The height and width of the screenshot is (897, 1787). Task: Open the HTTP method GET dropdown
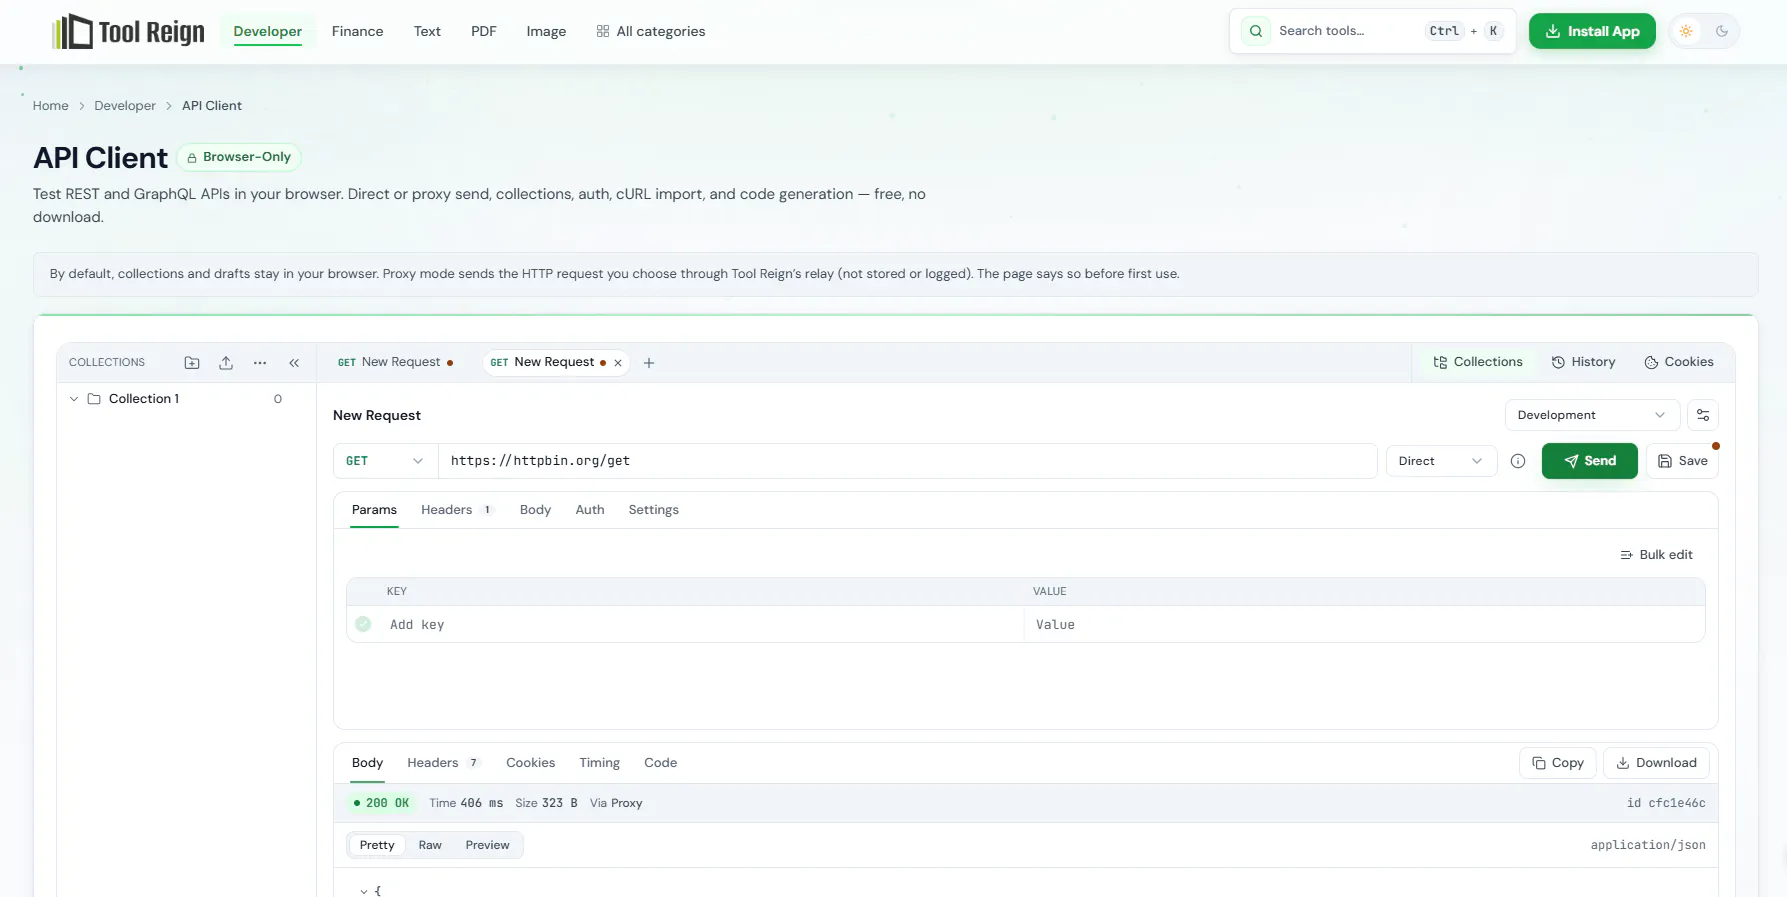(385, 461)
